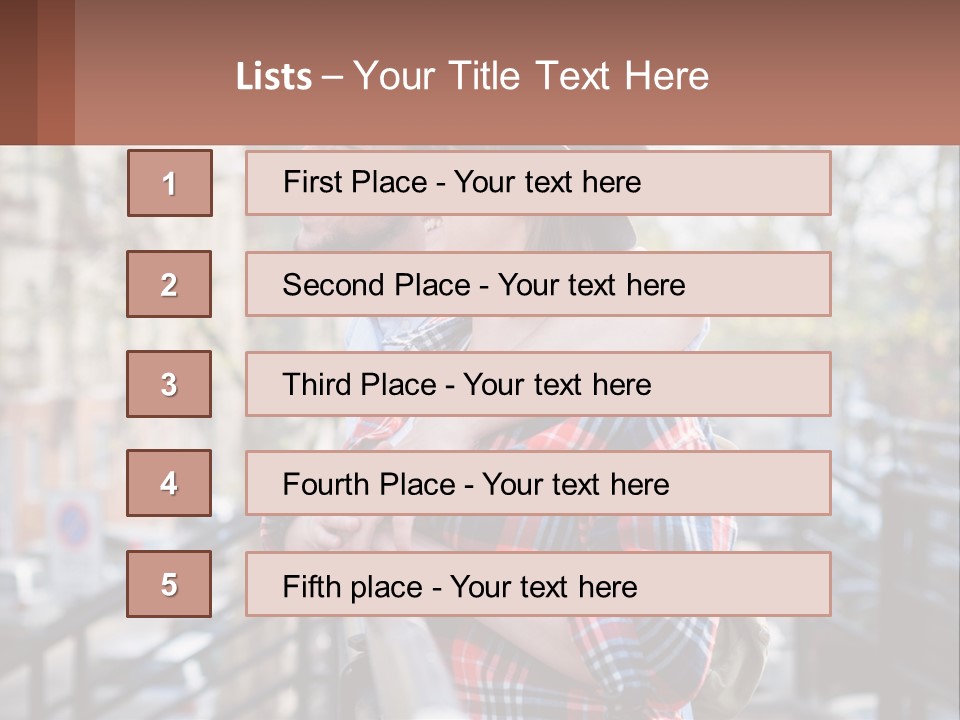Click the number 3 box
Image resolution: width=960 pixels, height=720 pixels.
169,384
